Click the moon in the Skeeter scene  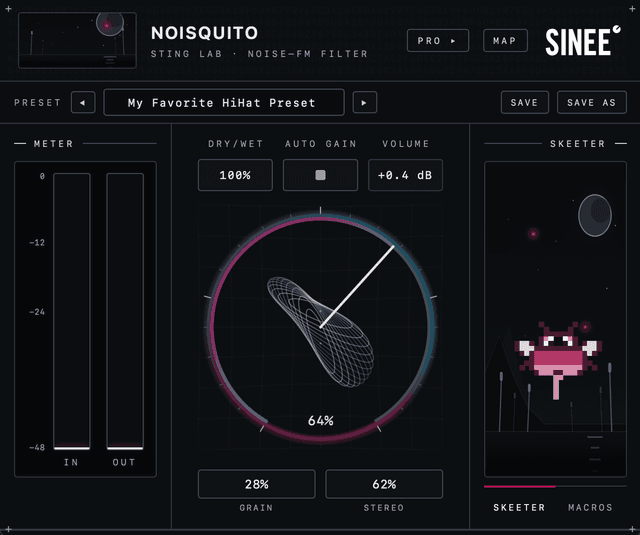point(595,215)
